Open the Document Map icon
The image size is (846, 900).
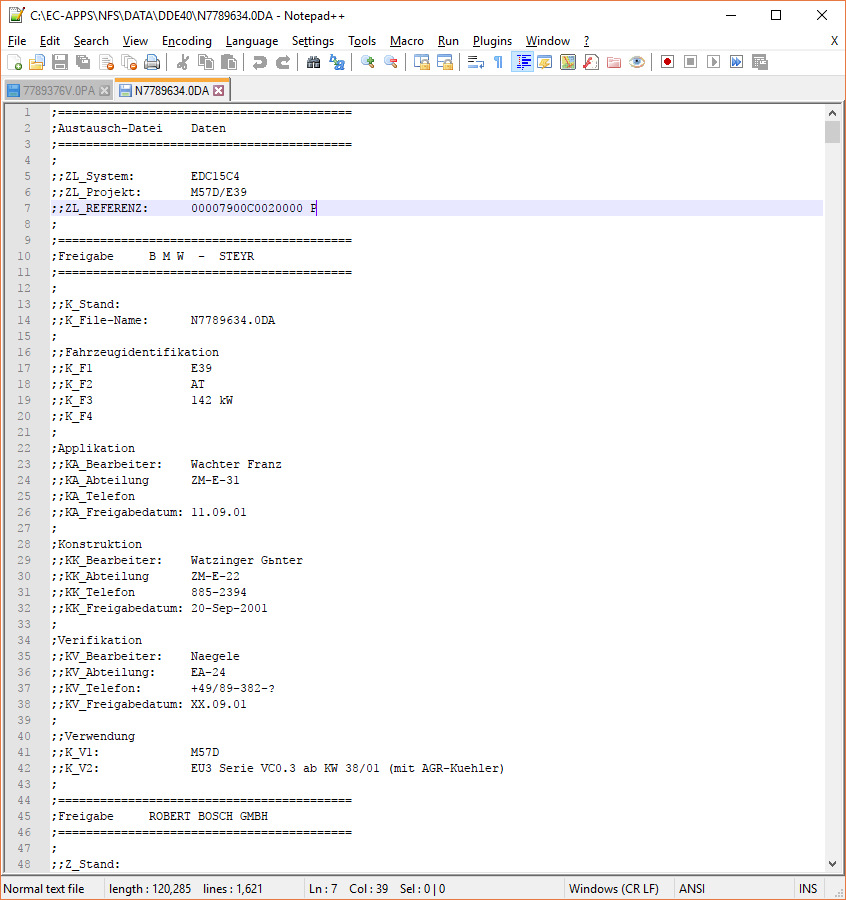tap(568, 62)
